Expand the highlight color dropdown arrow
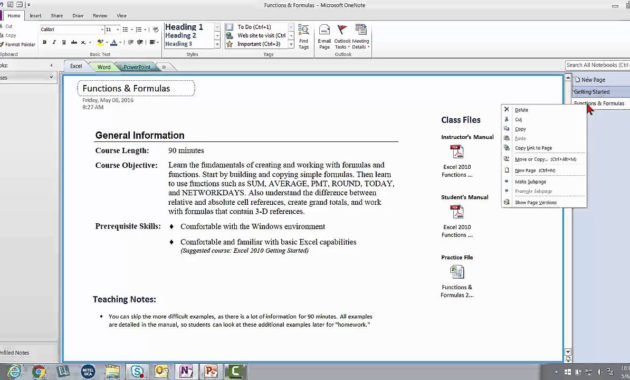Screen dimensions: 630x380 click(x=106, y=42)
